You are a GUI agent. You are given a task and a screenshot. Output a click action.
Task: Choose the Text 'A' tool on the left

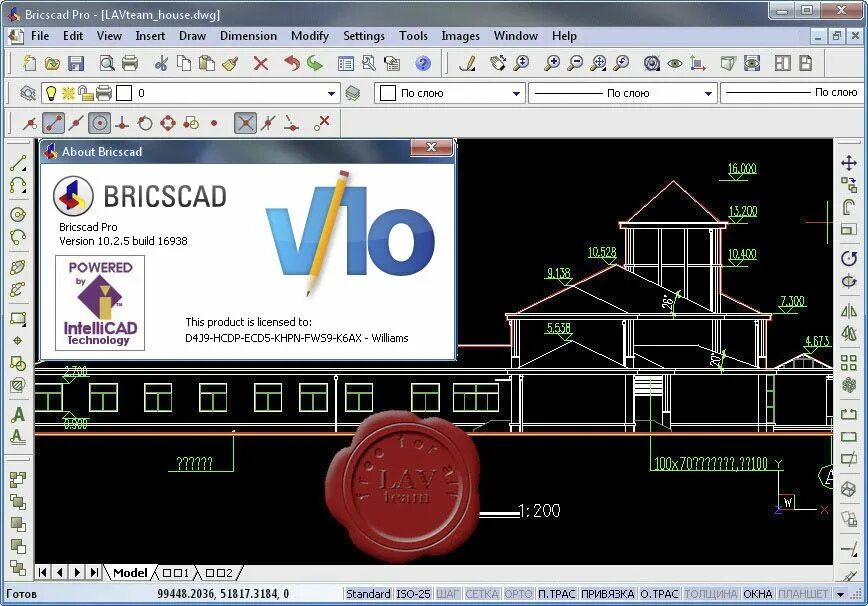pos(18,414)
